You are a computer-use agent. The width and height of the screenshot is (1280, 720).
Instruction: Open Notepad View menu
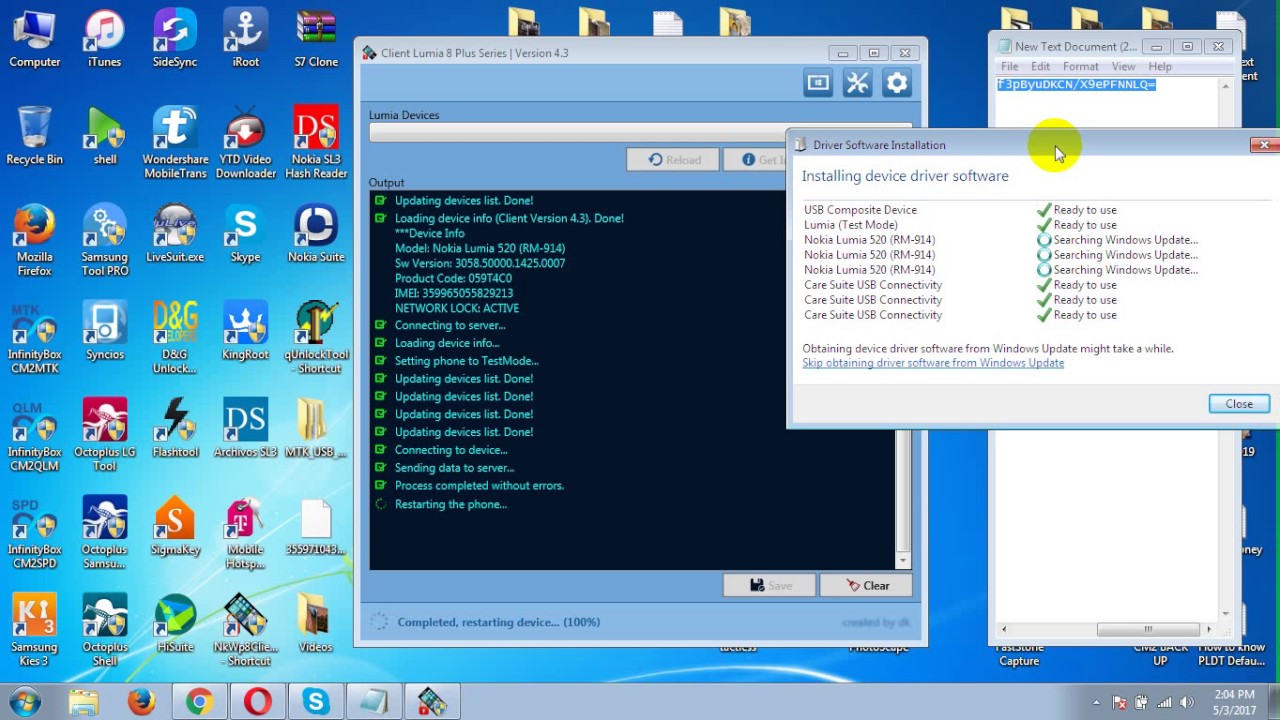click(x=1123, y=66)
